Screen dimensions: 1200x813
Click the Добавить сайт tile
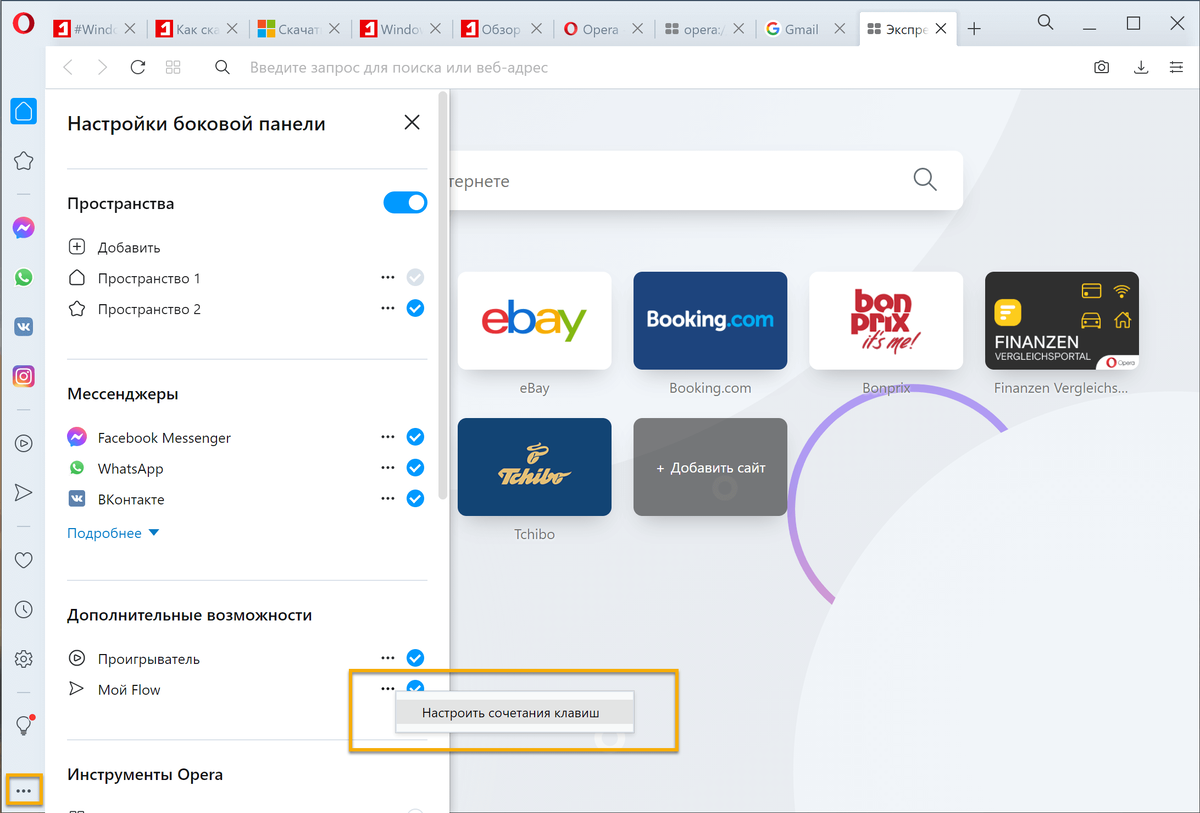click(710, 467)
